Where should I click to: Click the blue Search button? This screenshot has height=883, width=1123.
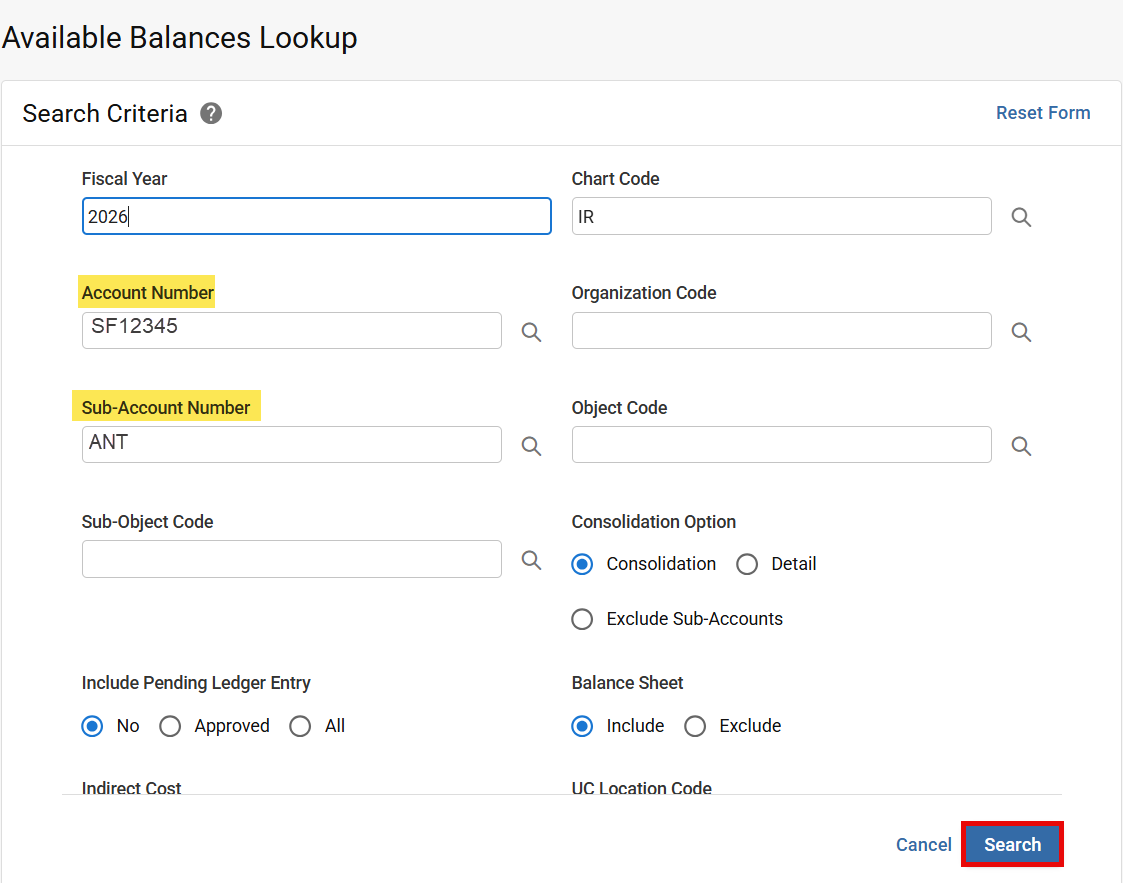click(x=1012, y=844)
